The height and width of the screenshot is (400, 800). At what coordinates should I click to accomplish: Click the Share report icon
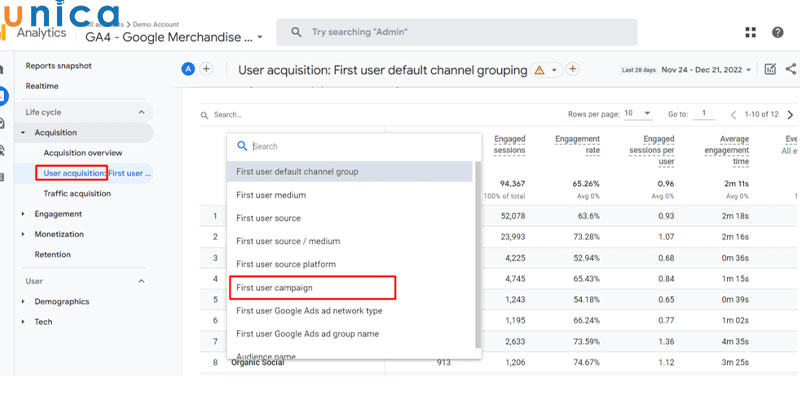tap(791, 70)
